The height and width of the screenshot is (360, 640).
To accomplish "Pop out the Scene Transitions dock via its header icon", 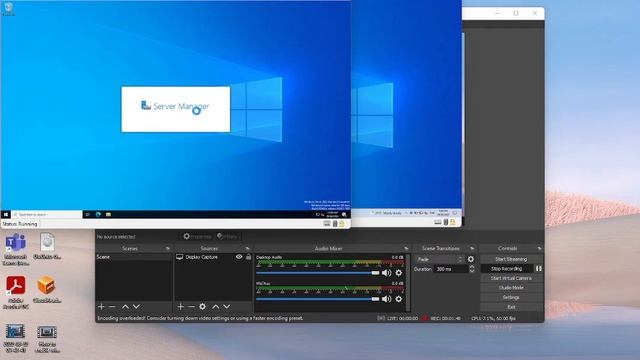I will coord(472,248).
